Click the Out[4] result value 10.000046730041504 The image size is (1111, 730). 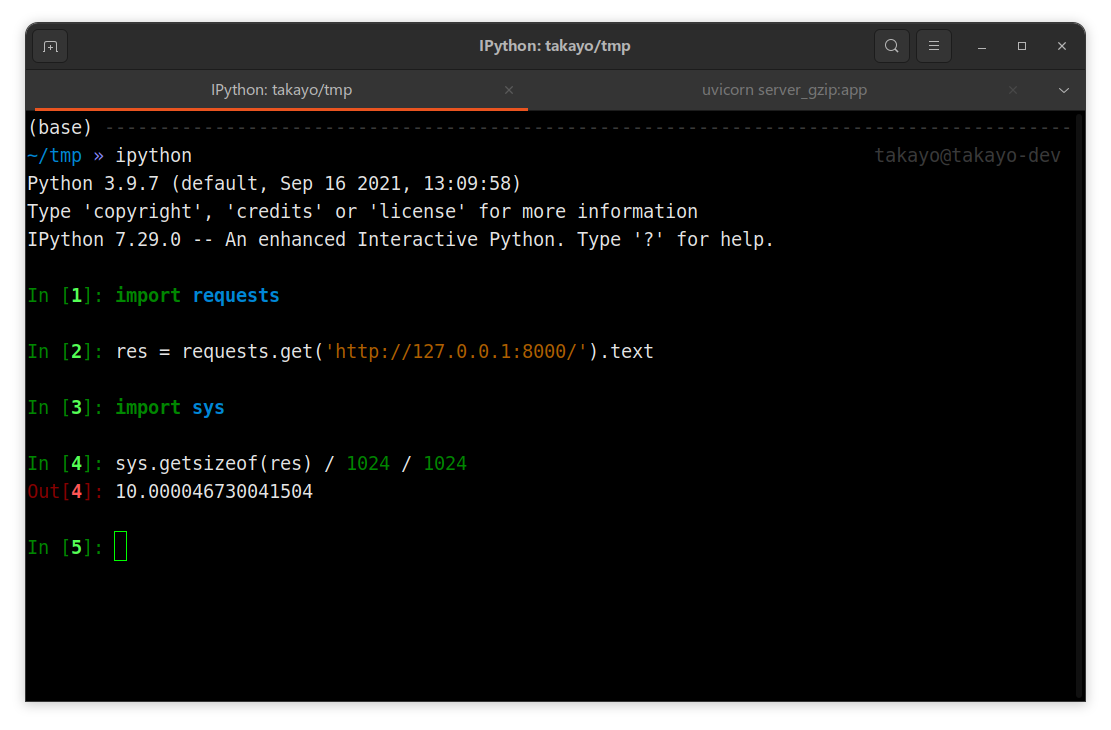point(214,492)
